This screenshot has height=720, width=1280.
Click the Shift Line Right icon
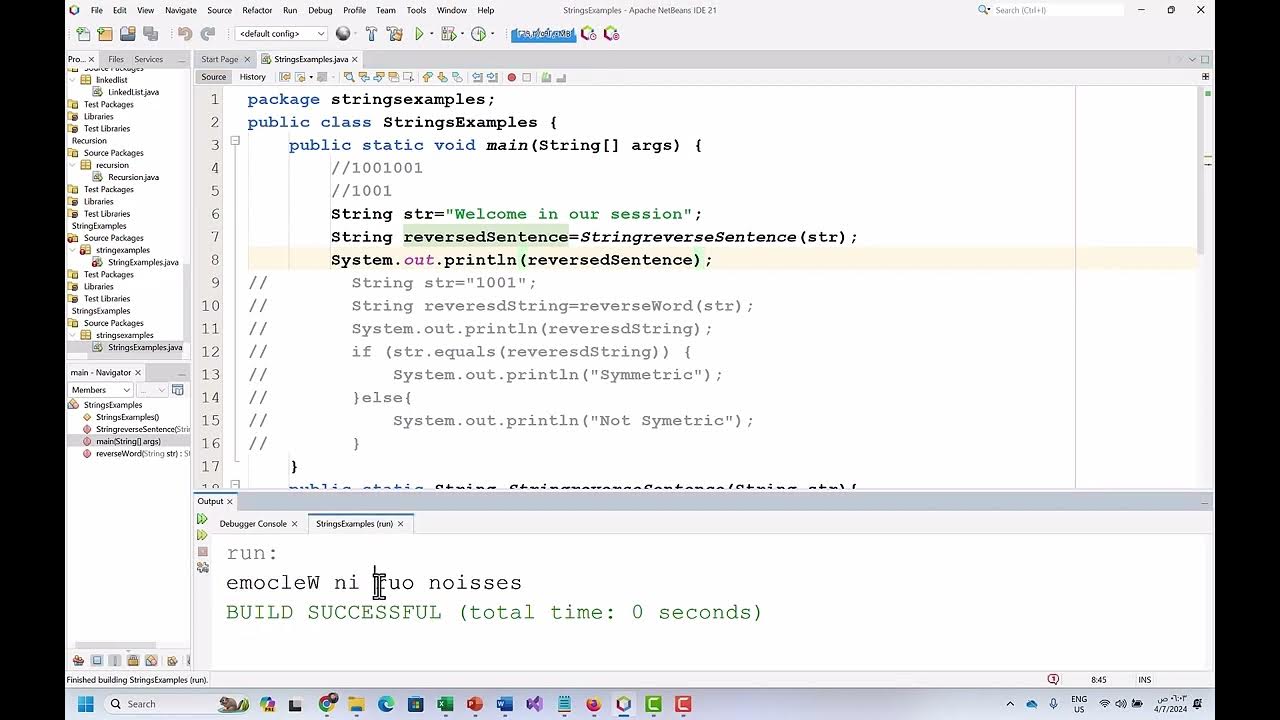[x=492, y=77]
